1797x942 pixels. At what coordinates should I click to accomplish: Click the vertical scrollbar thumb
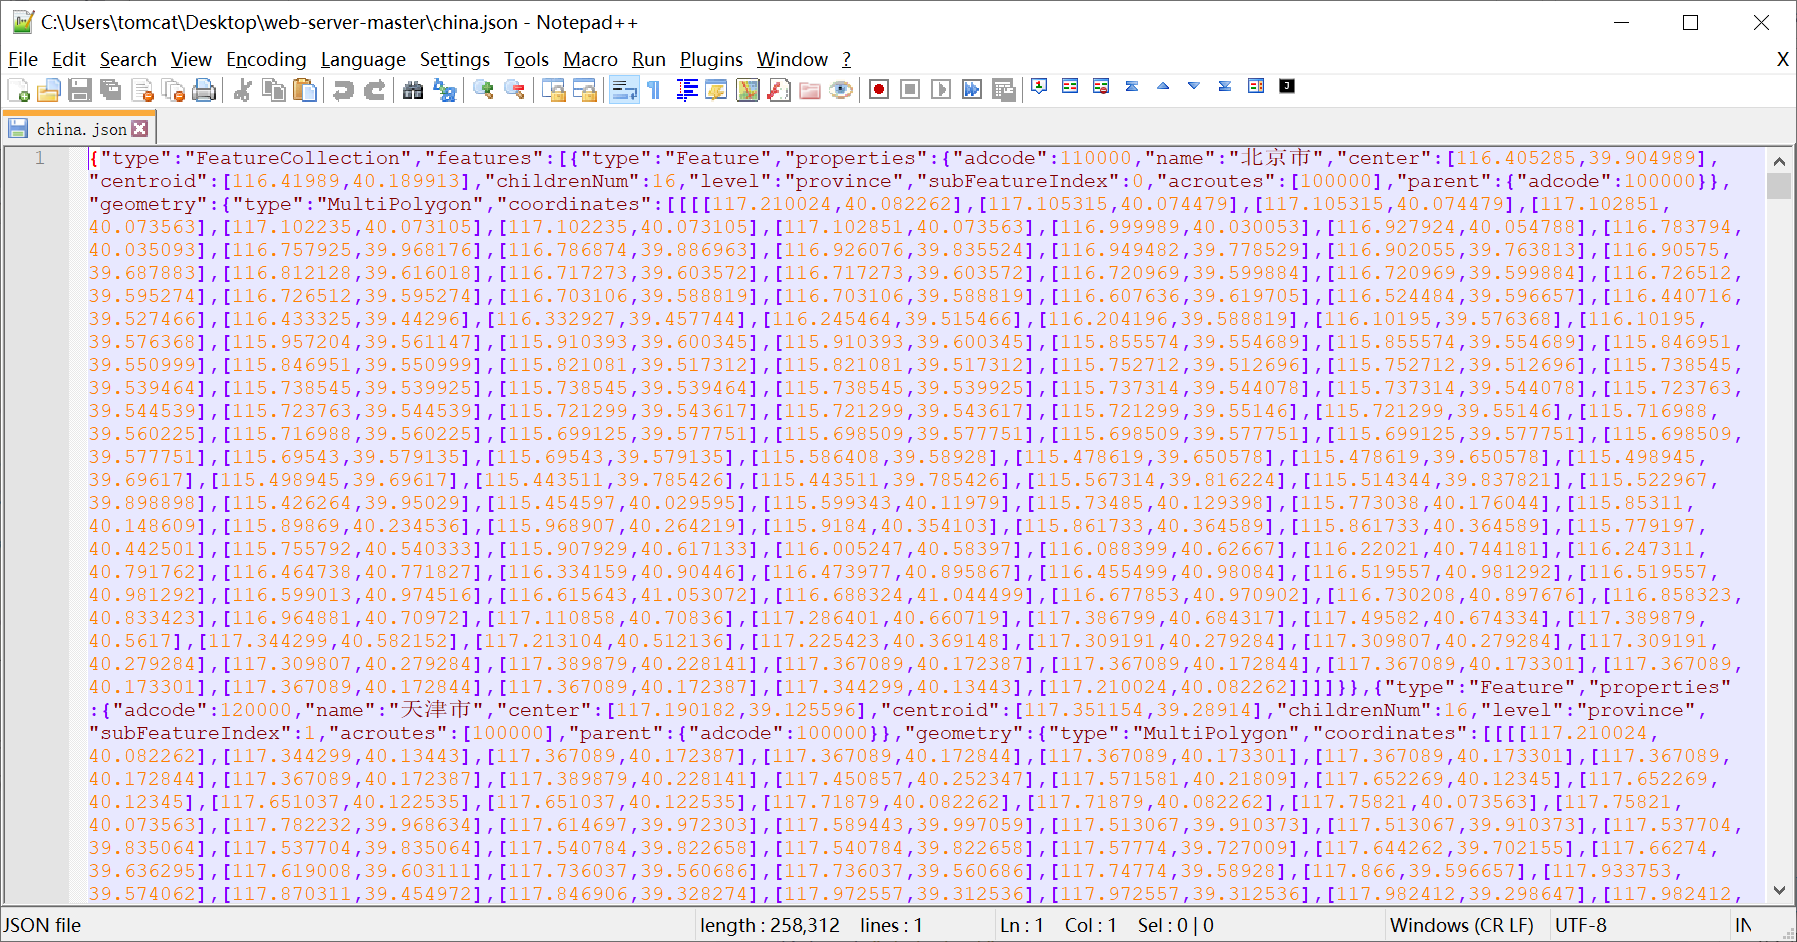[1778, 186]
